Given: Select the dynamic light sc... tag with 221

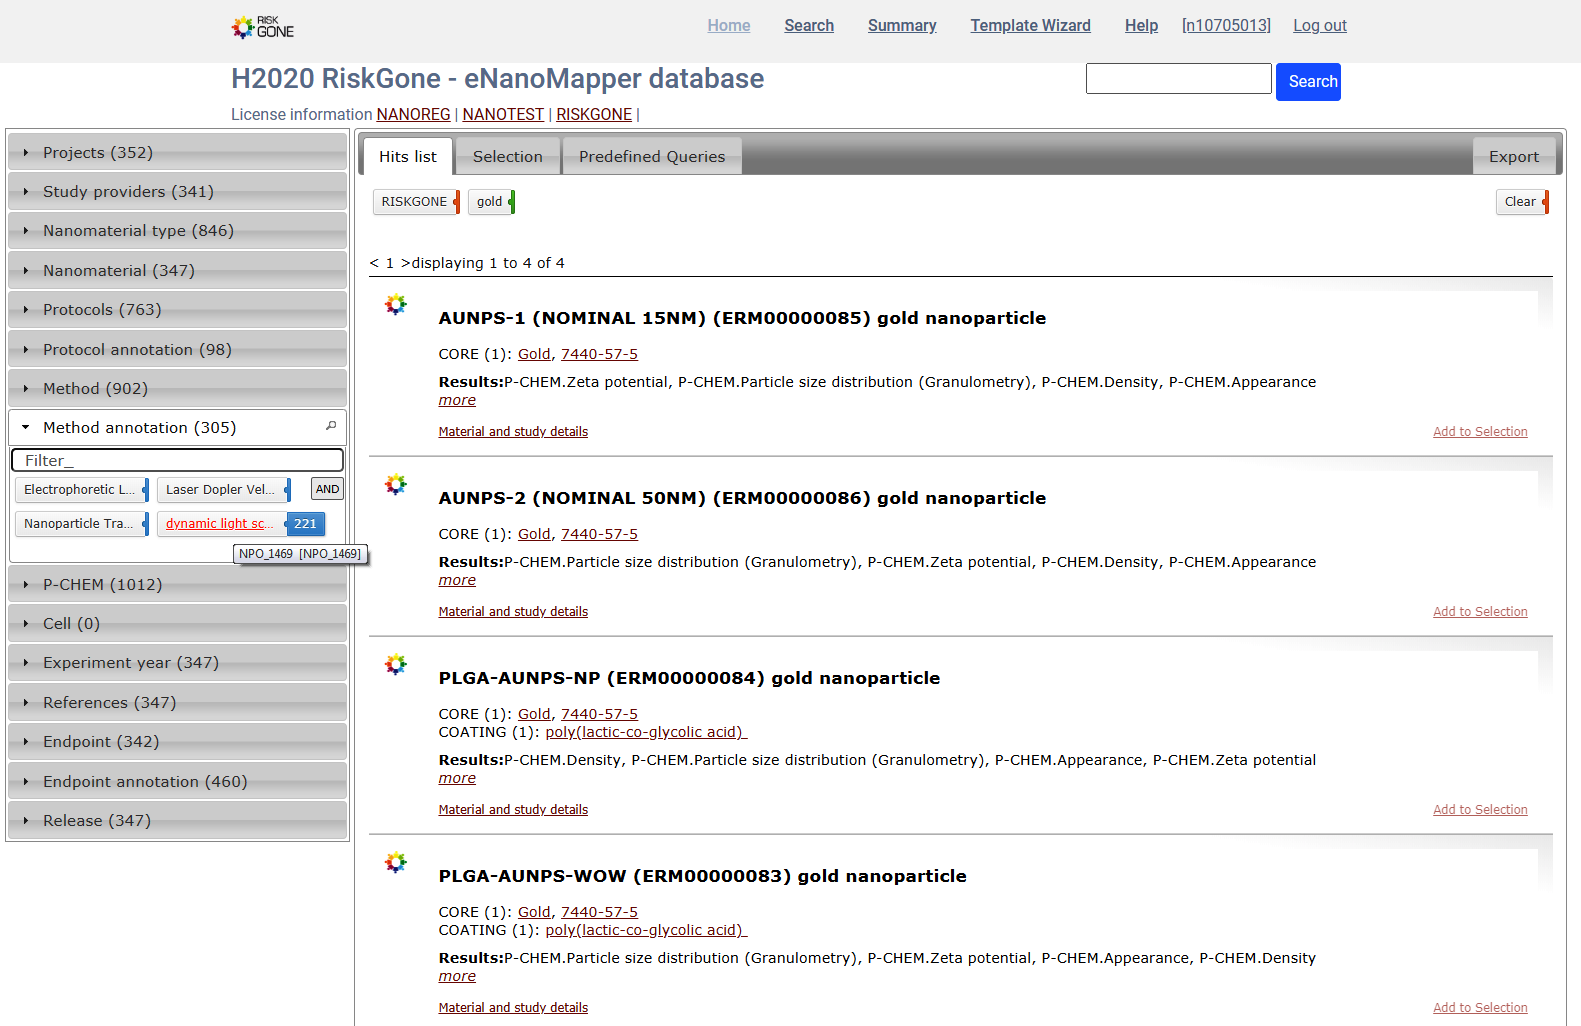Looking at the screenshot, I should 220,524.
